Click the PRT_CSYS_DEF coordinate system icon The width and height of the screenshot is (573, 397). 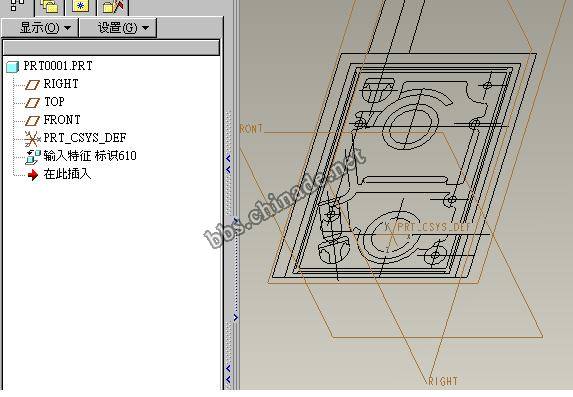[32, 139]
